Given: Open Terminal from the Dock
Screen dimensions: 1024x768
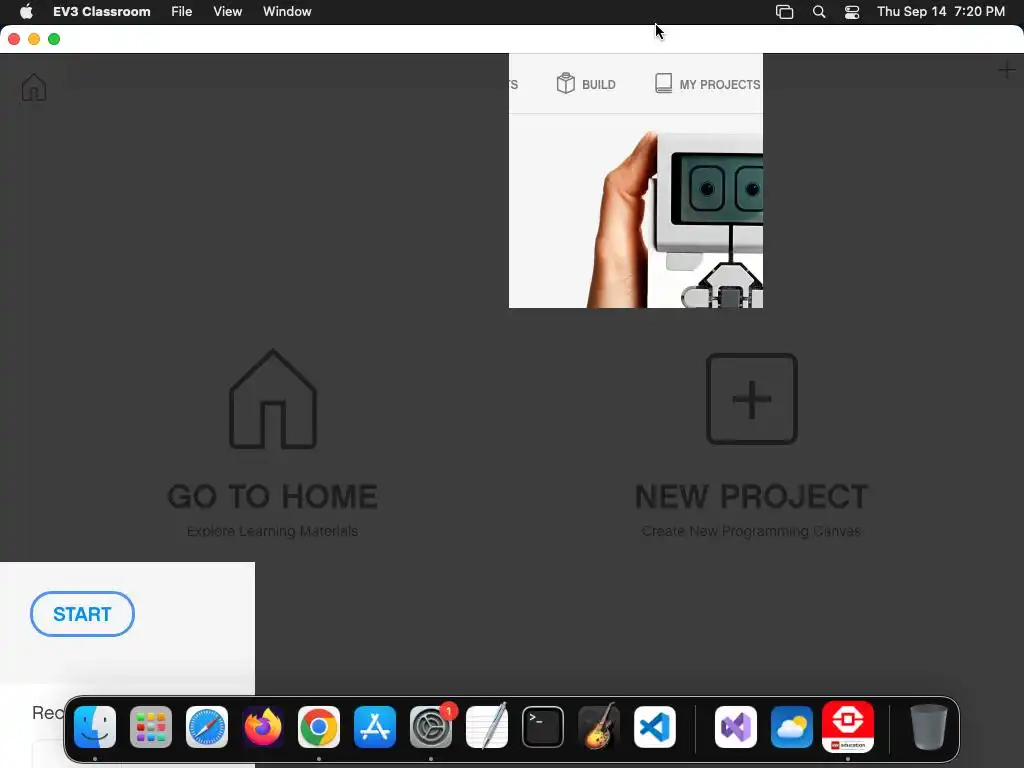Looking at the screenshot, I should [543, 727].
